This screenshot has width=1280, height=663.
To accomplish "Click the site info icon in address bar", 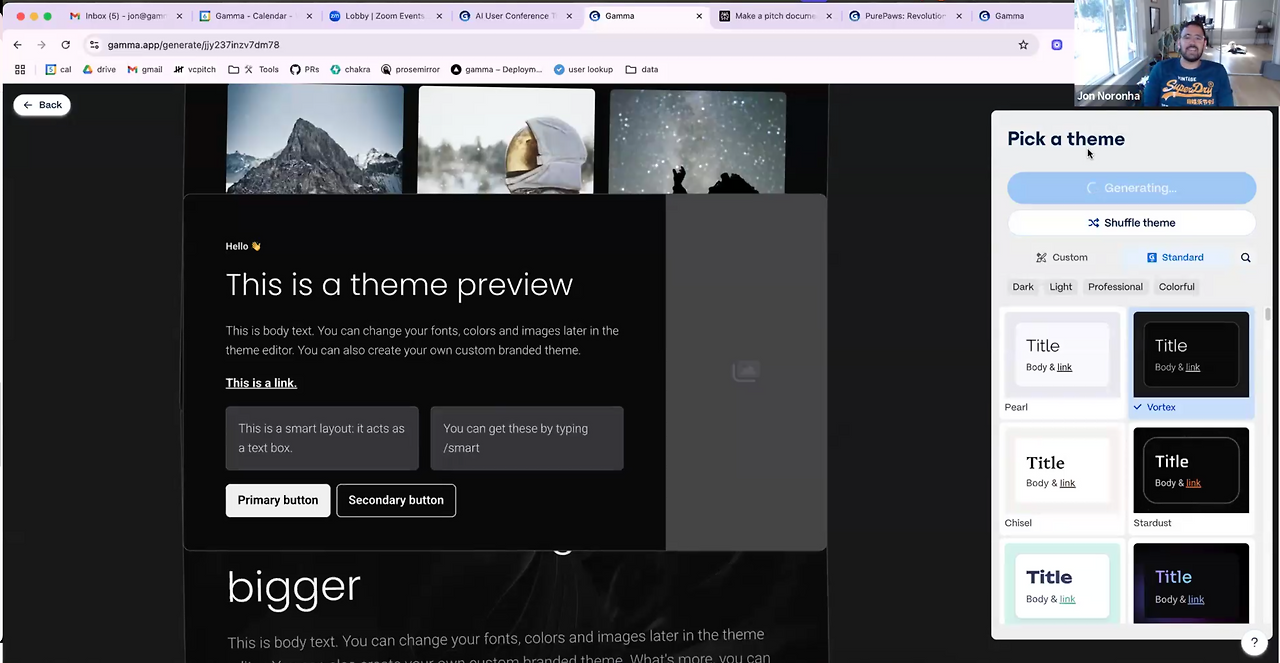I will pyautogui.click(x=94, y=45).
